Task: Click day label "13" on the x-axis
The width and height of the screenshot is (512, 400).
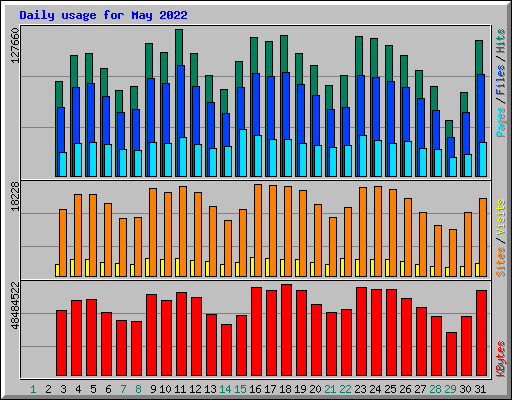Action: 210,389
